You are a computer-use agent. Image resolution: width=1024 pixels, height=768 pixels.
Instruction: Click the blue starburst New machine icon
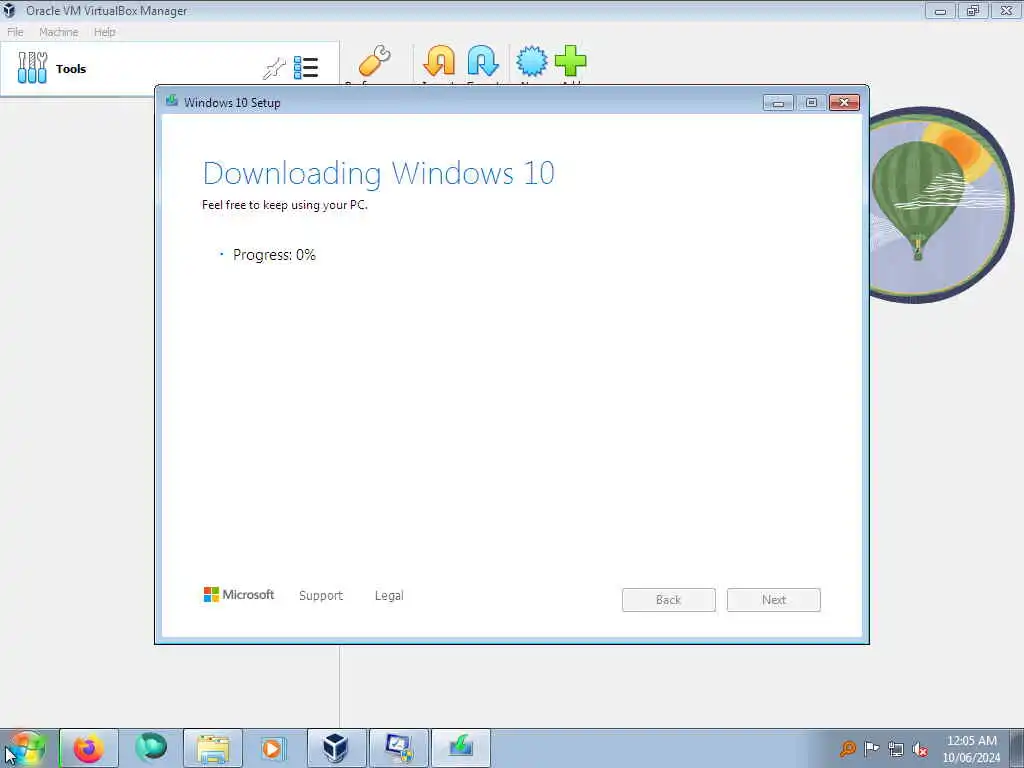[532, 61]
